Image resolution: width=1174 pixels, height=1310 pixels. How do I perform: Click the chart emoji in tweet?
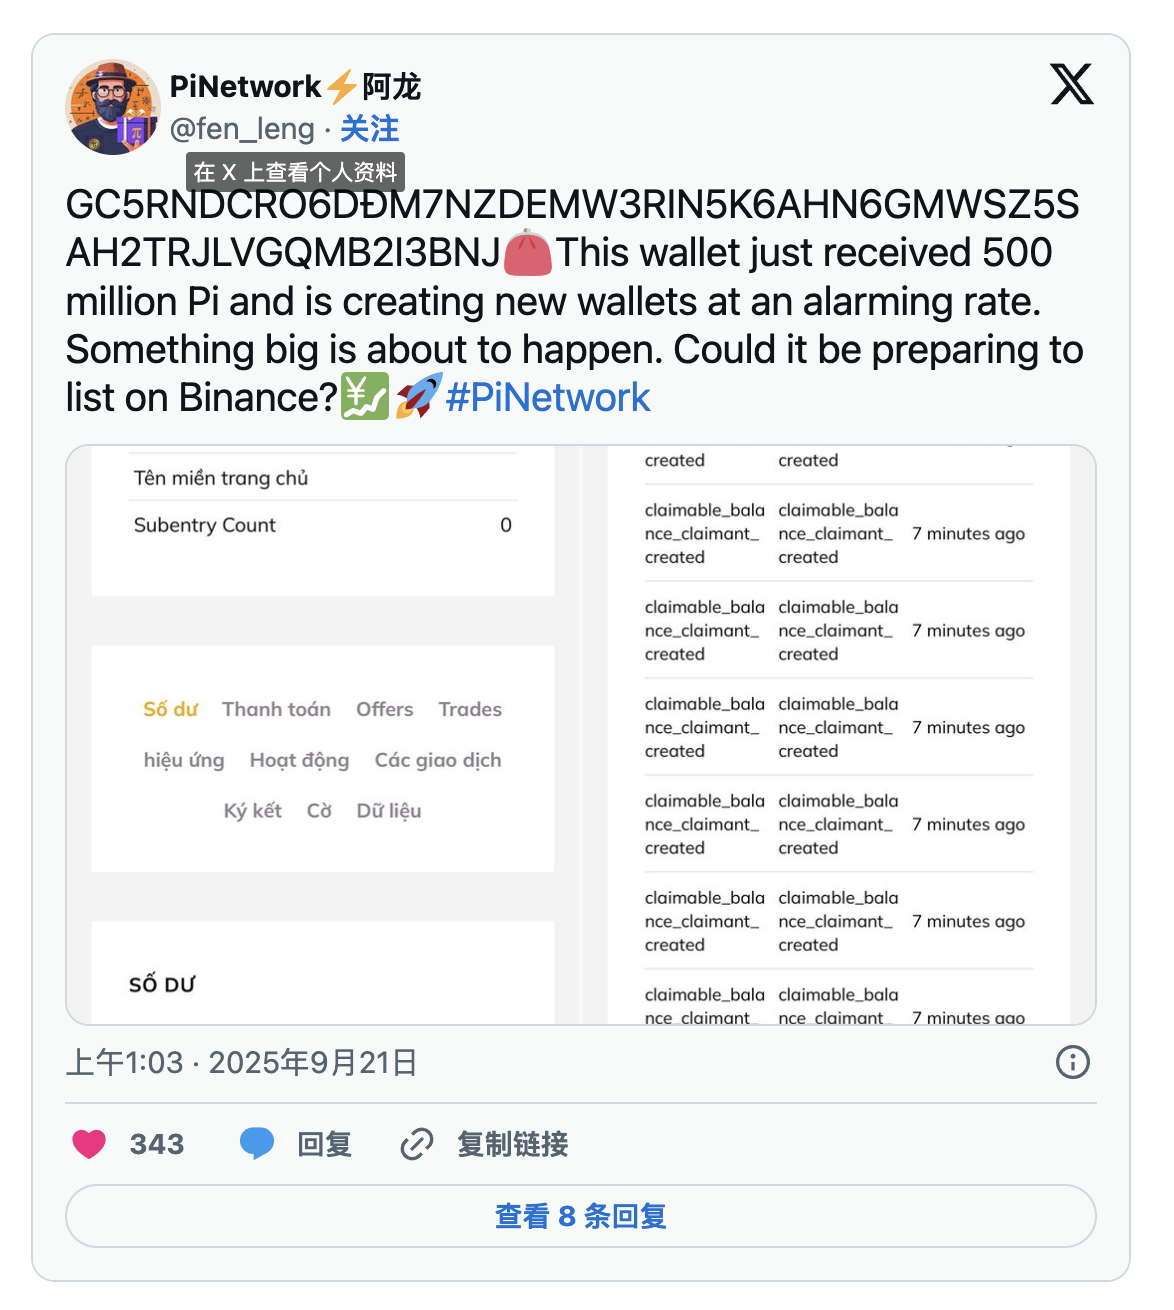pos(365,397)
